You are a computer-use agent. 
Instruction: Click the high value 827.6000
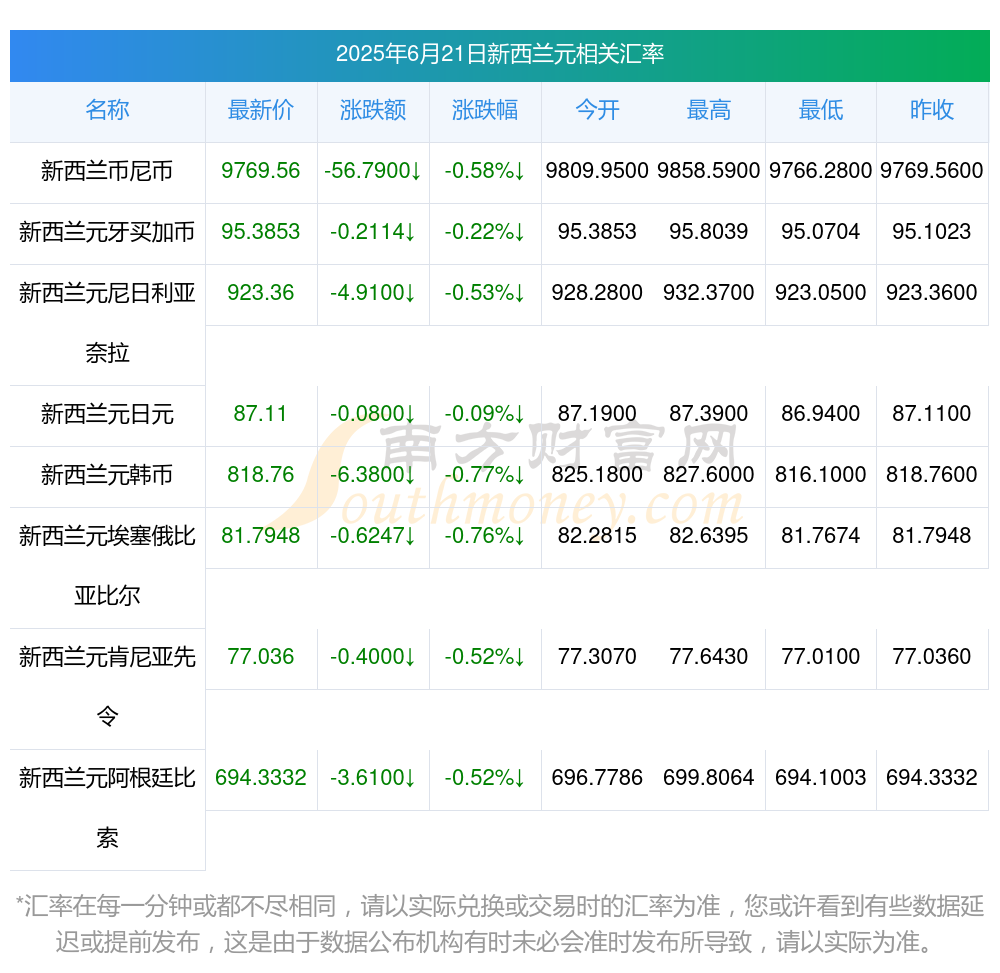tap(709, 475)
